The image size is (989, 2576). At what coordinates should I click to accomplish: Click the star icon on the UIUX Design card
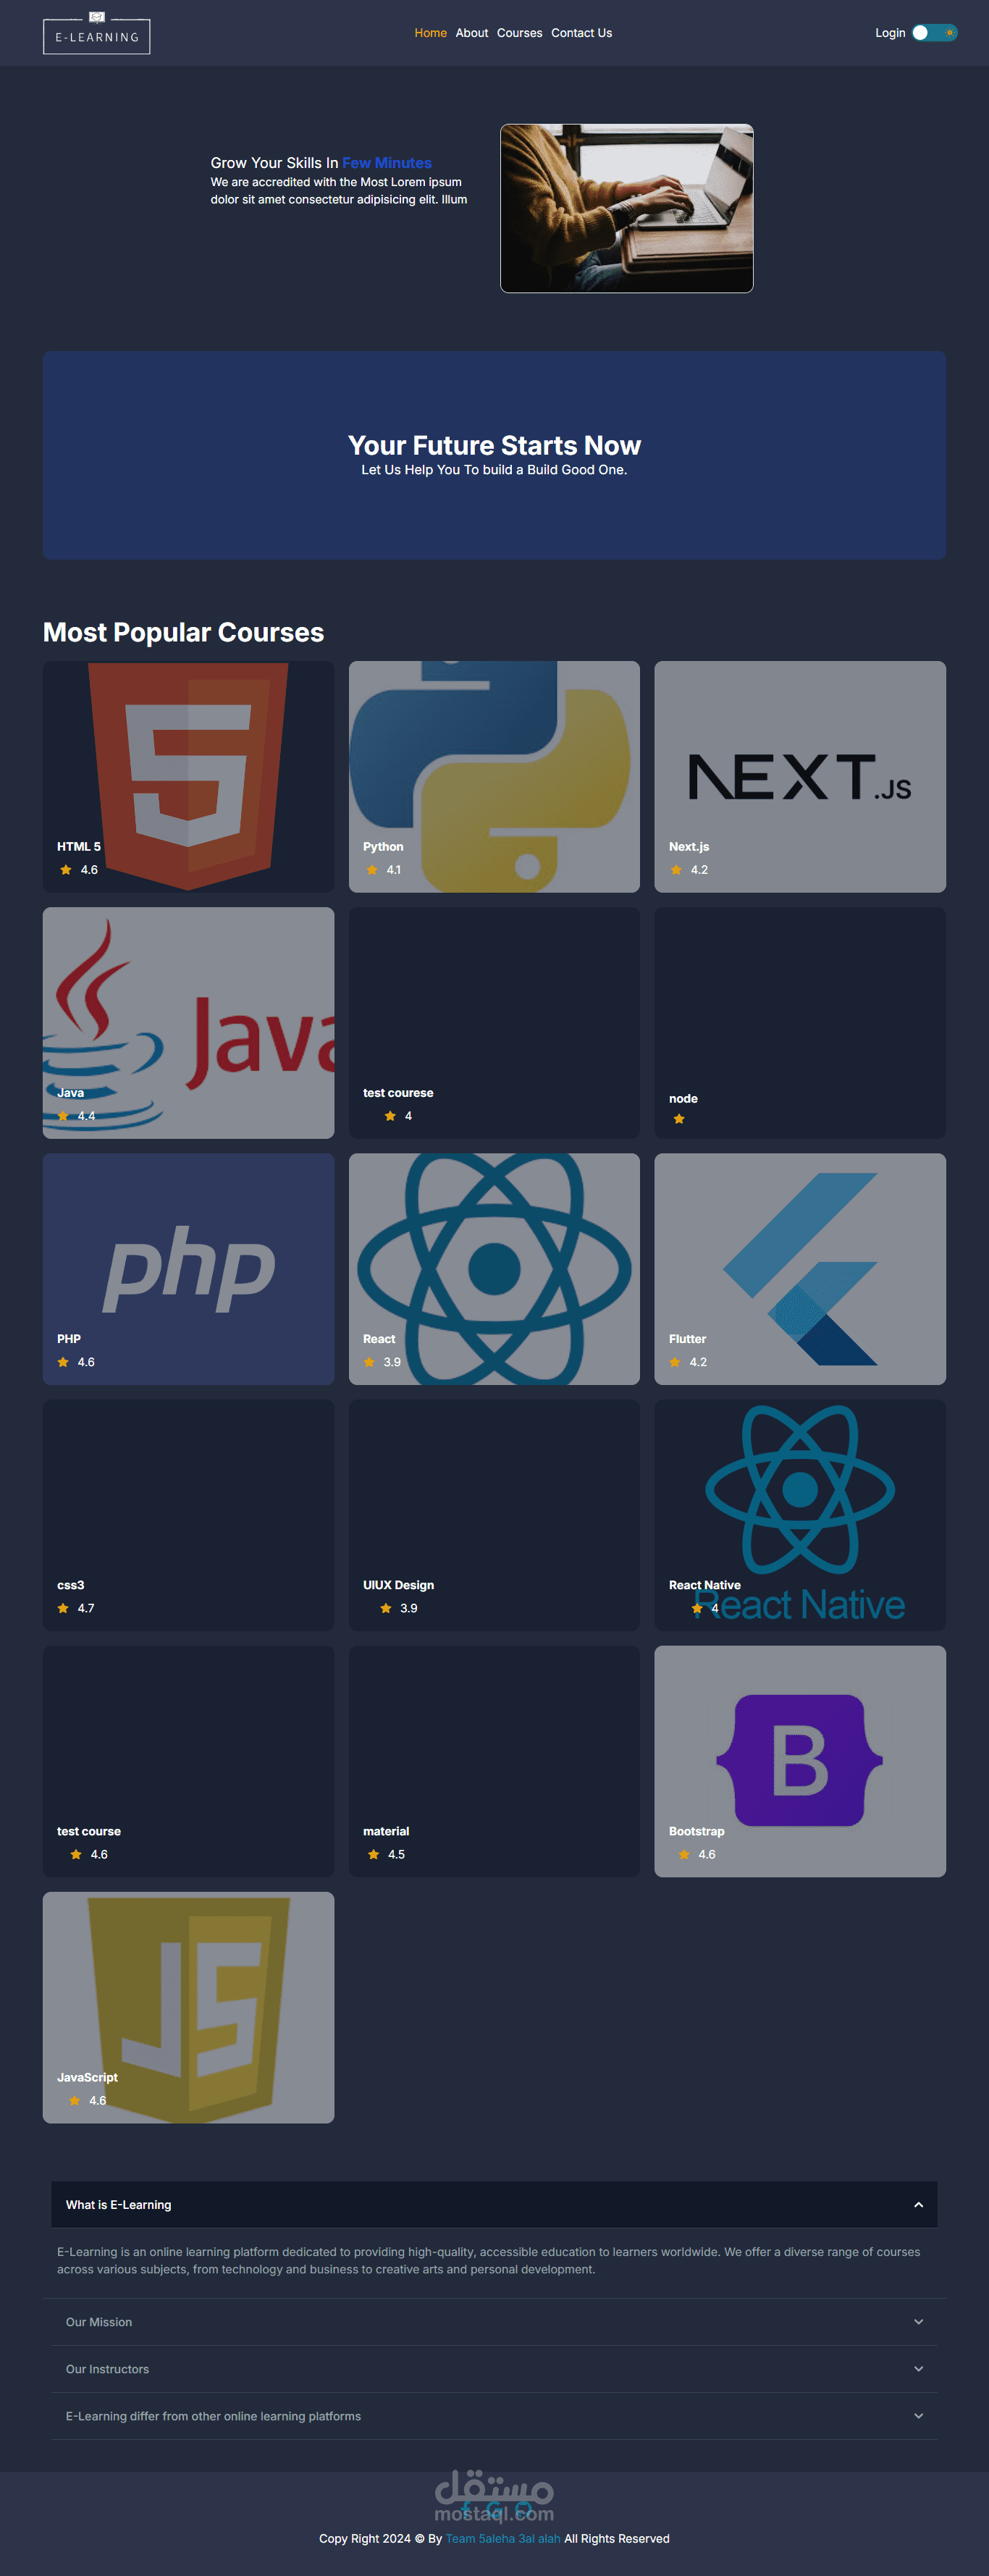[386, 1608]
